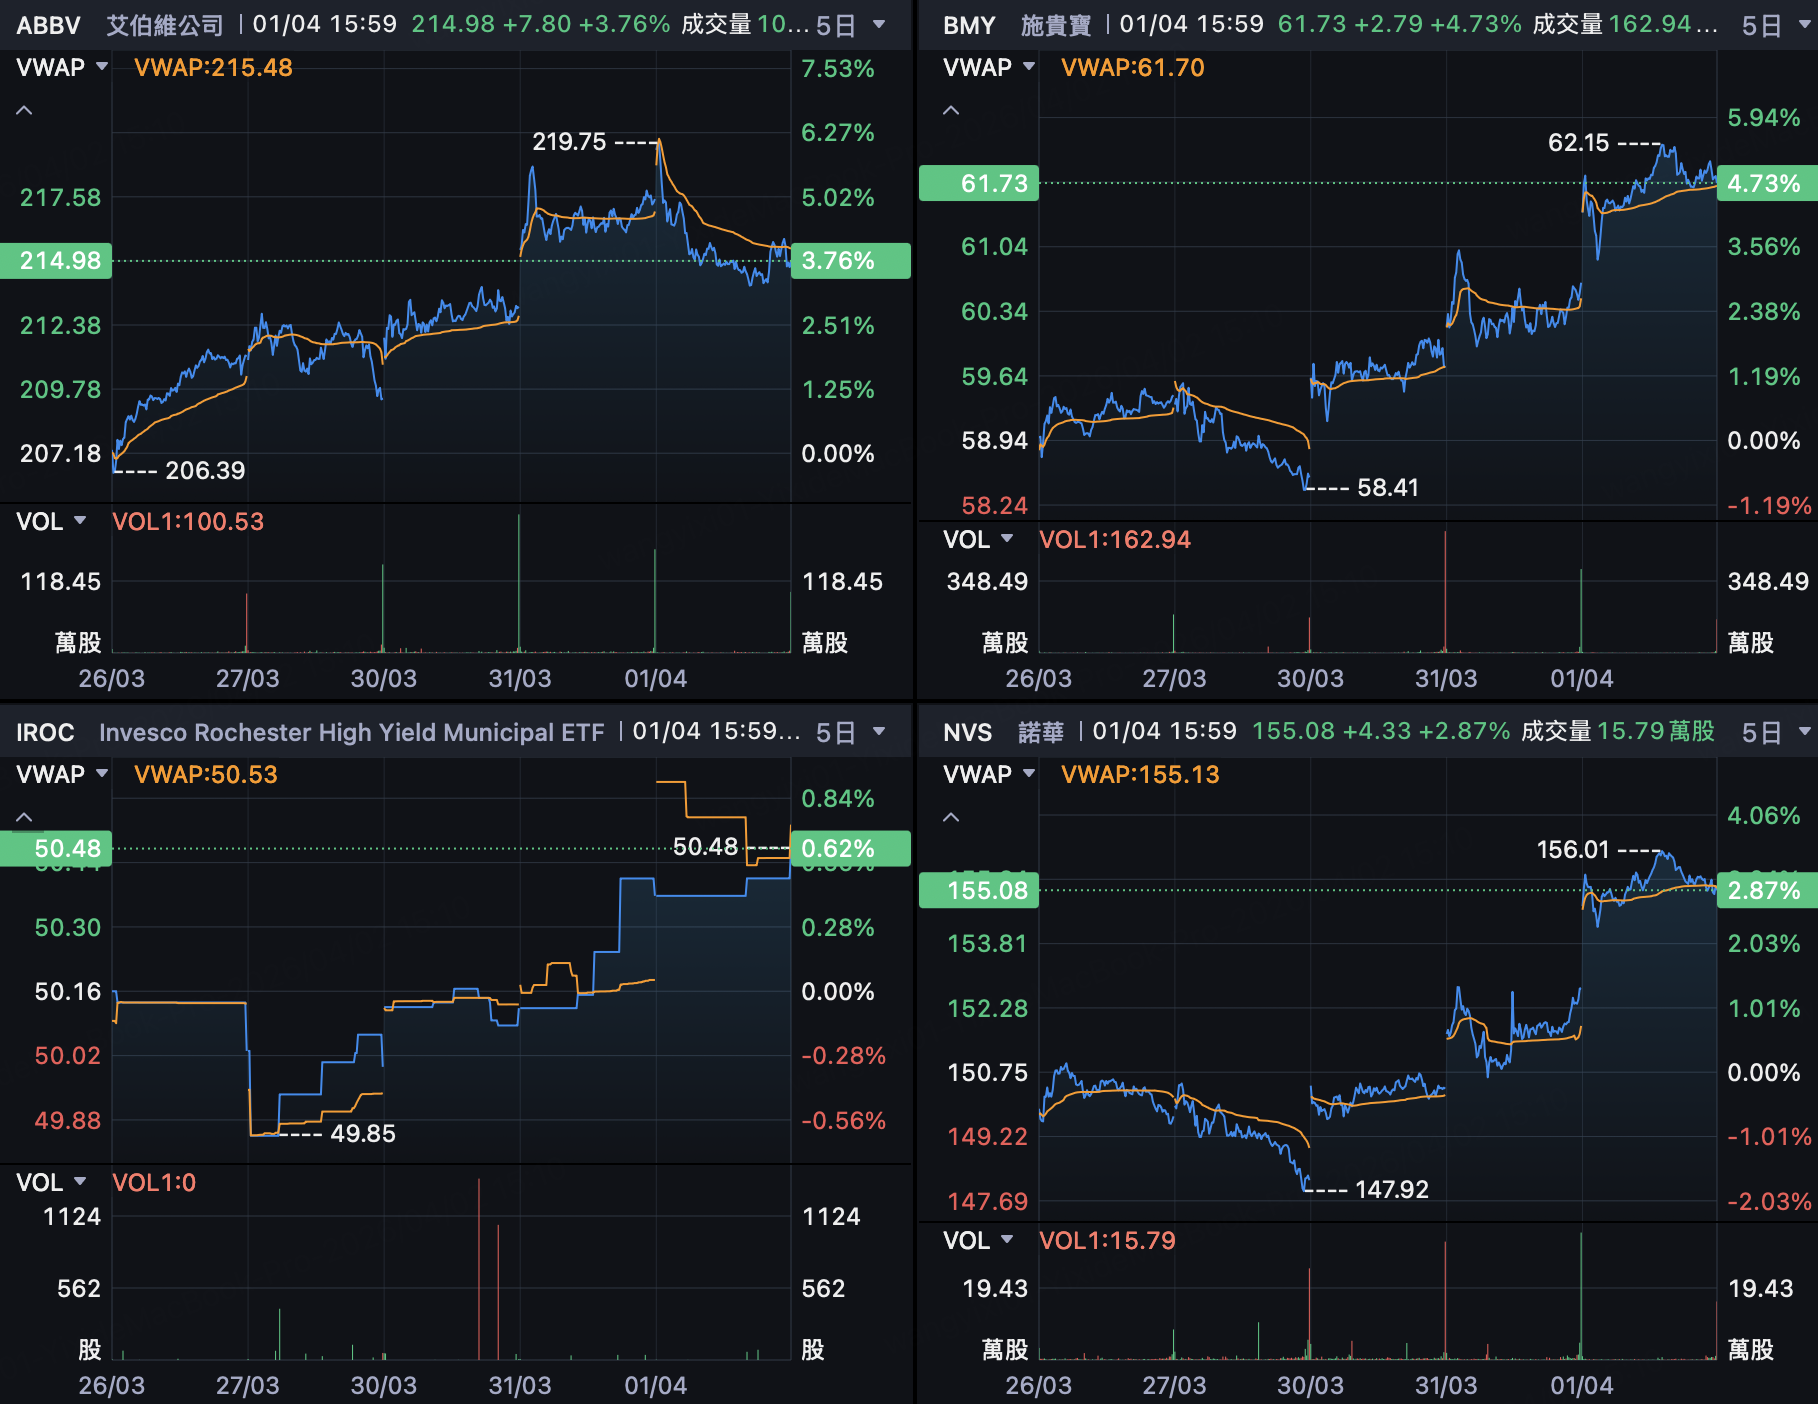Collapse the ABBV chart with the up chevron
The height and width of the screenshot is (1404, 1818).
tap(24, 110)
